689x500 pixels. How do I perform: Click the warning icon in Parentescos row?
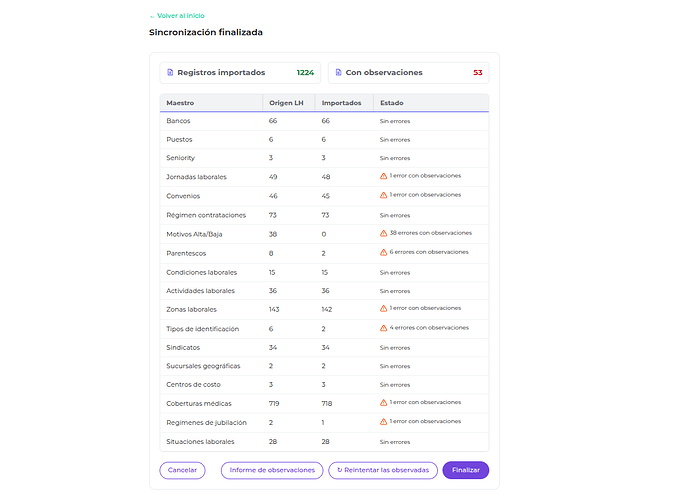(x=384, y=252)
